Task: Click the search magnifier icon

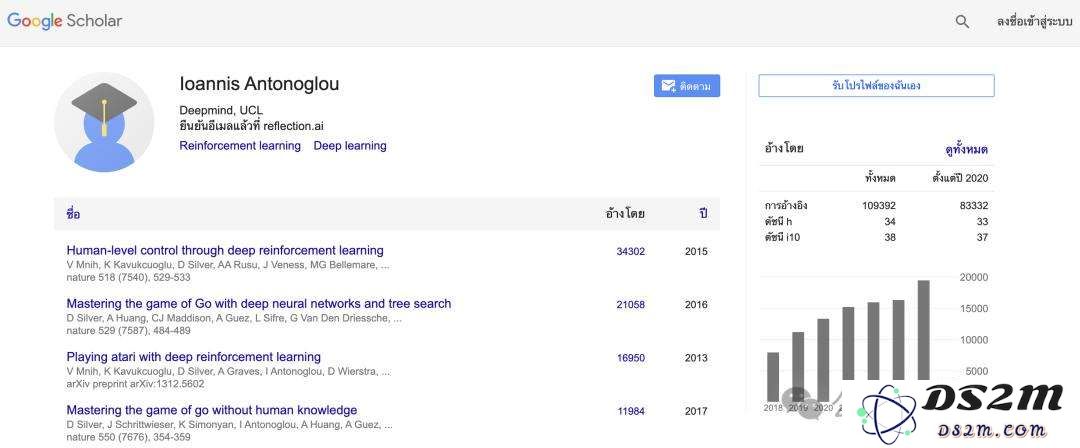Action: tap(962, 22)
